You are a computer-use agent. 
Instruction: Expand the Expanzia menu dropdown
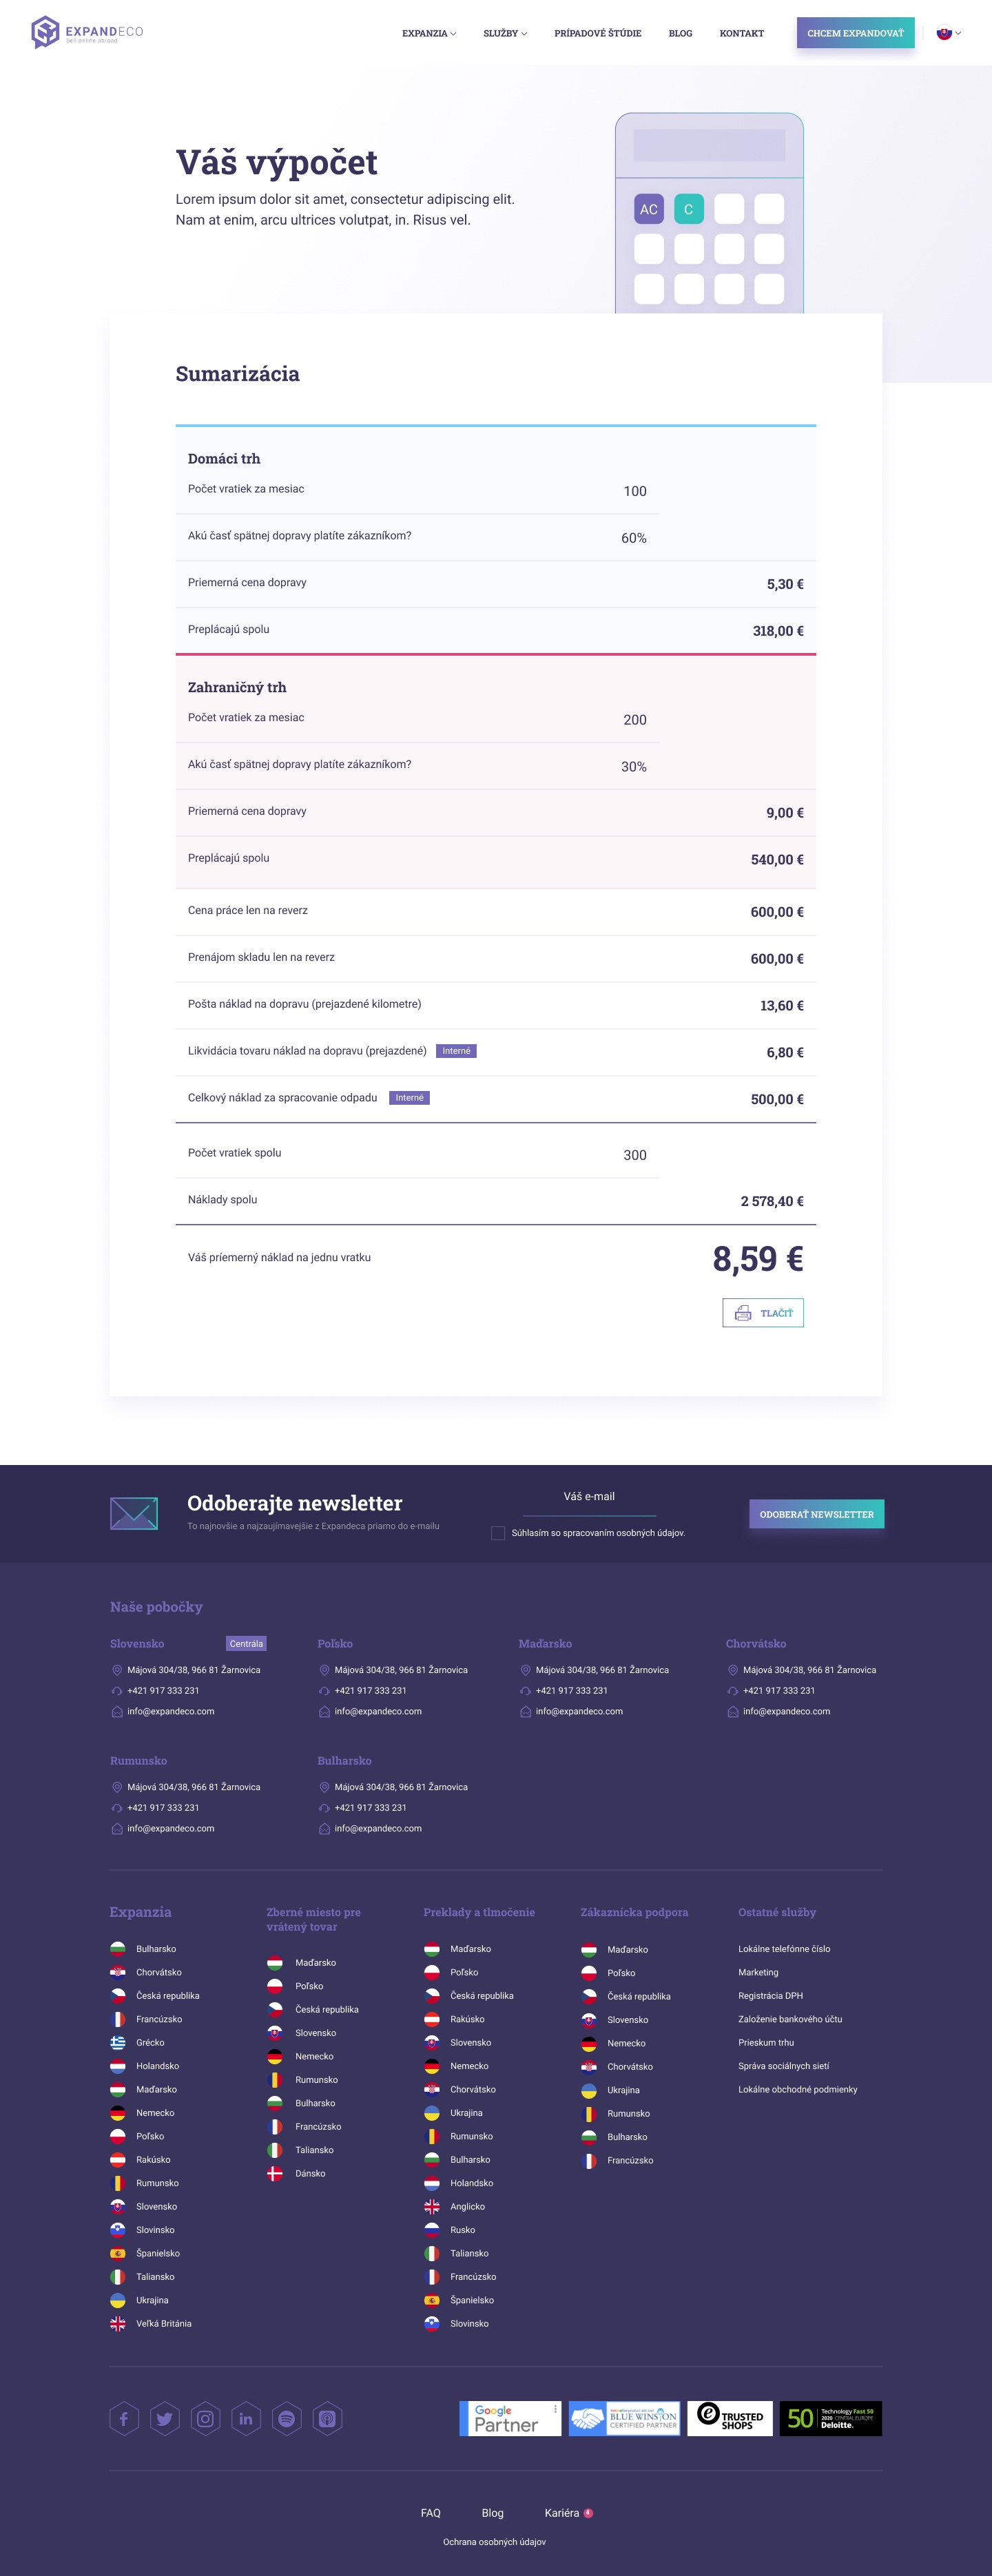pos(429,33)
